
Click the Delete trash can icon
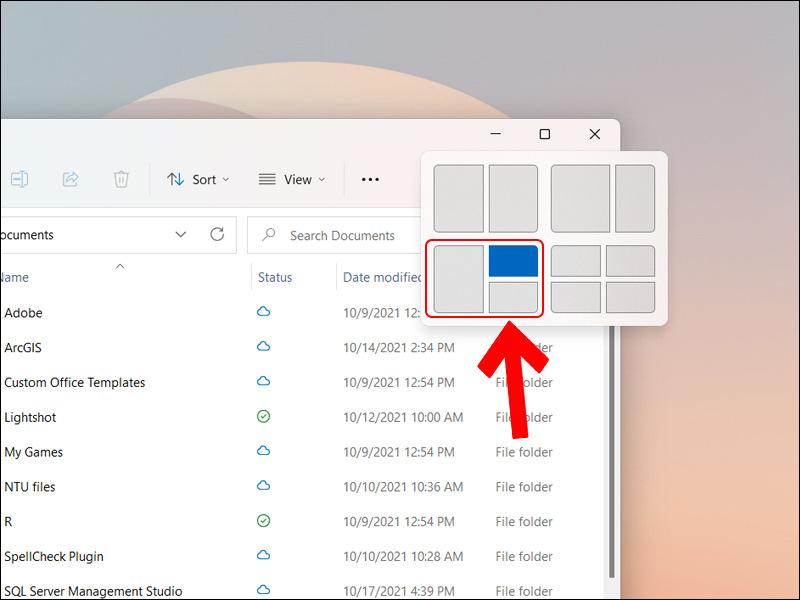pyautogui.click(x=121, y=179)
